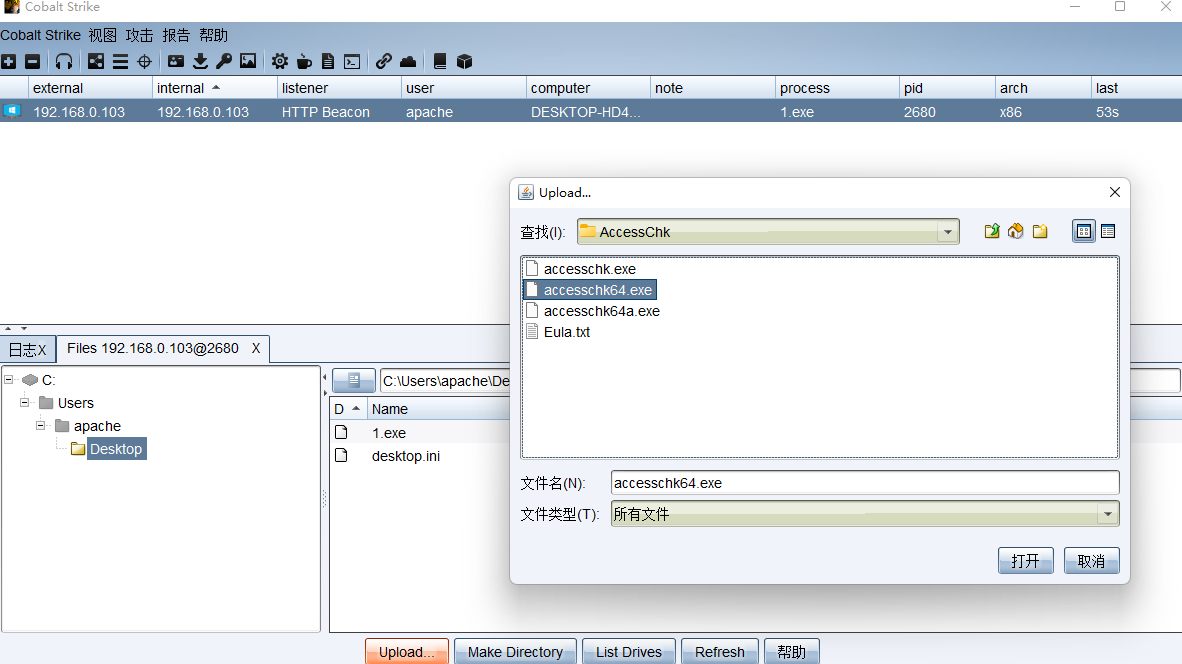Open Credentials via the ID card icon

pyautogui.click(x=176, y=62)
